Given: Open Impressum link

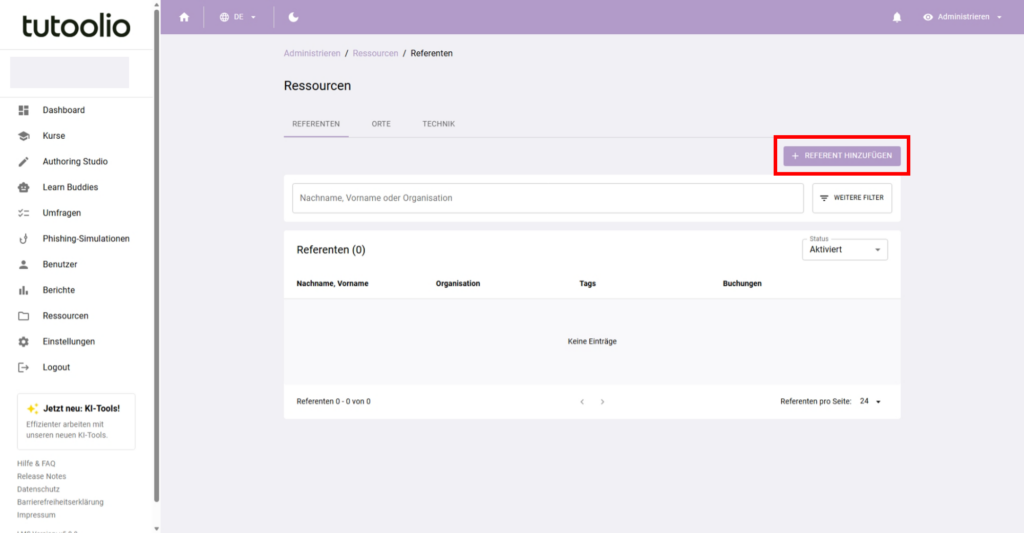Looking at the screenshot, I should tap(36, 515).
